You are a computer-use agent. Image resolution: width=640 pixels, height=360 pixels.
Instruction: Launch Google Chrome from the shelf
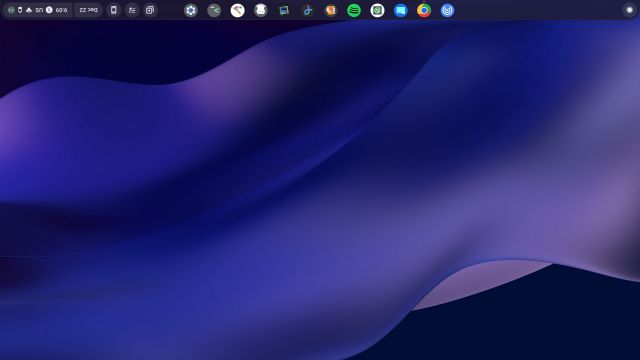coord(424,10)
